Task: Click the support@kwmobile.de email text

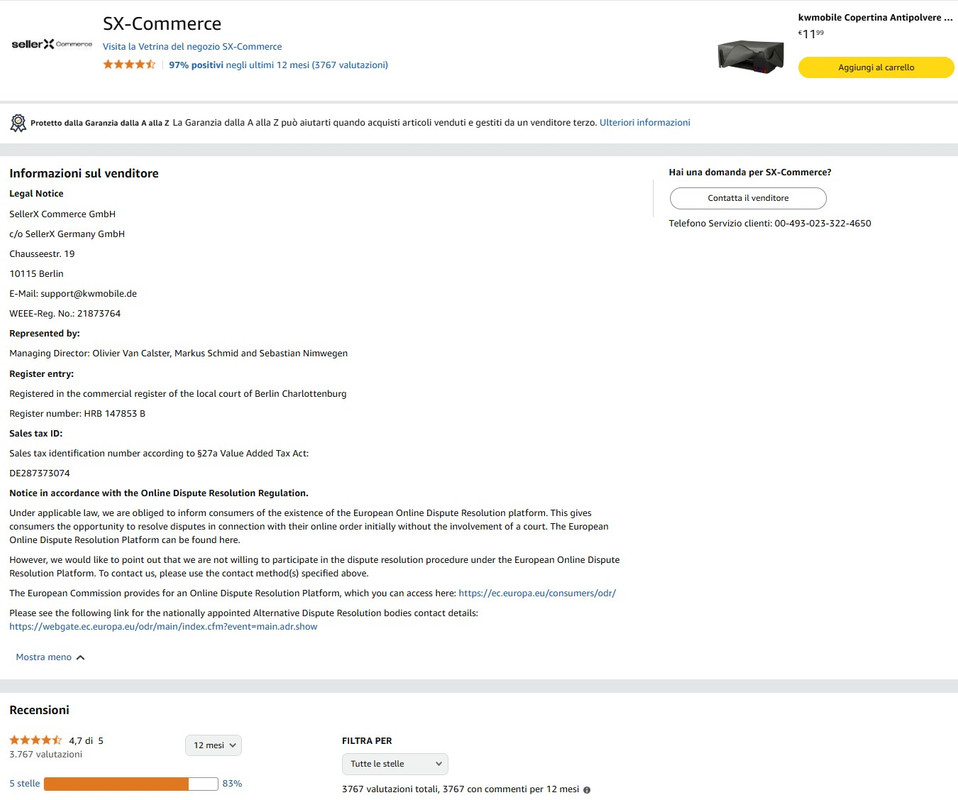Action: (x=89, y=293)
